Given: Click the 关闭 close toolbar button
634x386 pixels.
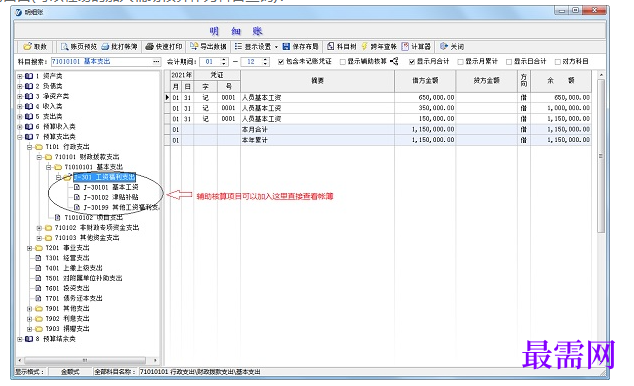Looking at the screenshot, I should (x=452, y=47).
